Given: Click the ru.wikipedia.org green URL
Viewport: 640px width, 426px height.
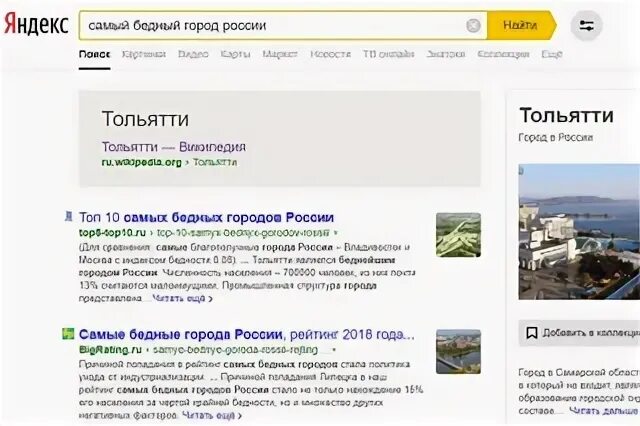Looking at the screenshot, I should pyautogui.click(x=141, y=162).
